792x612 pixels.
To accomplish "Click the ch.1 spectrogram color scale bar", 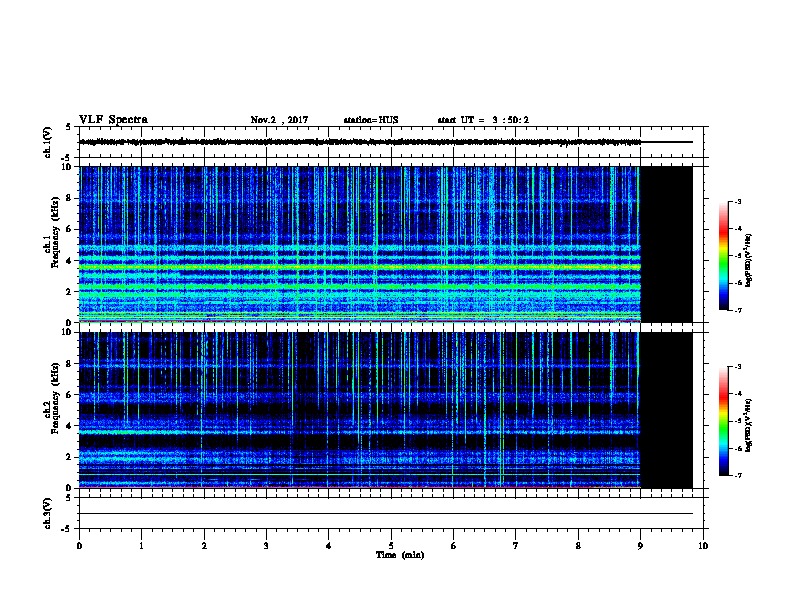I will click(x=724, y=256).
